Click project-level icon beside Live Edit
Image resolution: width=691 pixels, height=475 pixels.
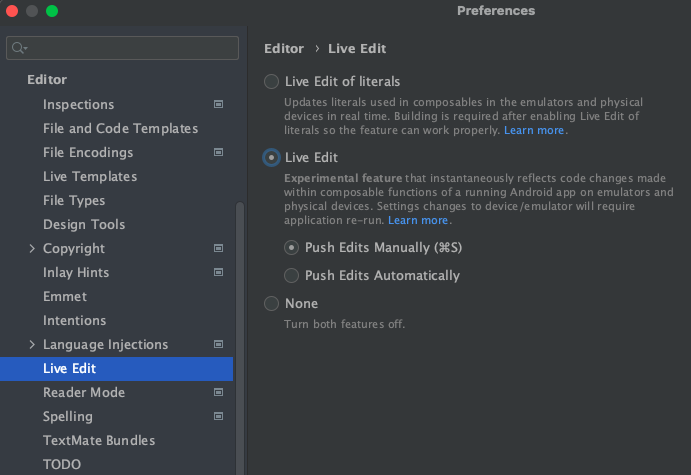pyautogui.click(x=219, y=368)
